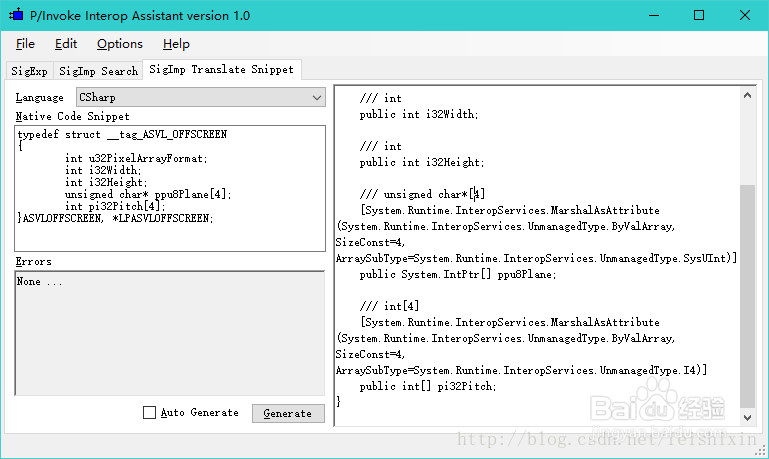Click the Native Code Snippet label
769x459 pixels.
(x=73, y=116)
